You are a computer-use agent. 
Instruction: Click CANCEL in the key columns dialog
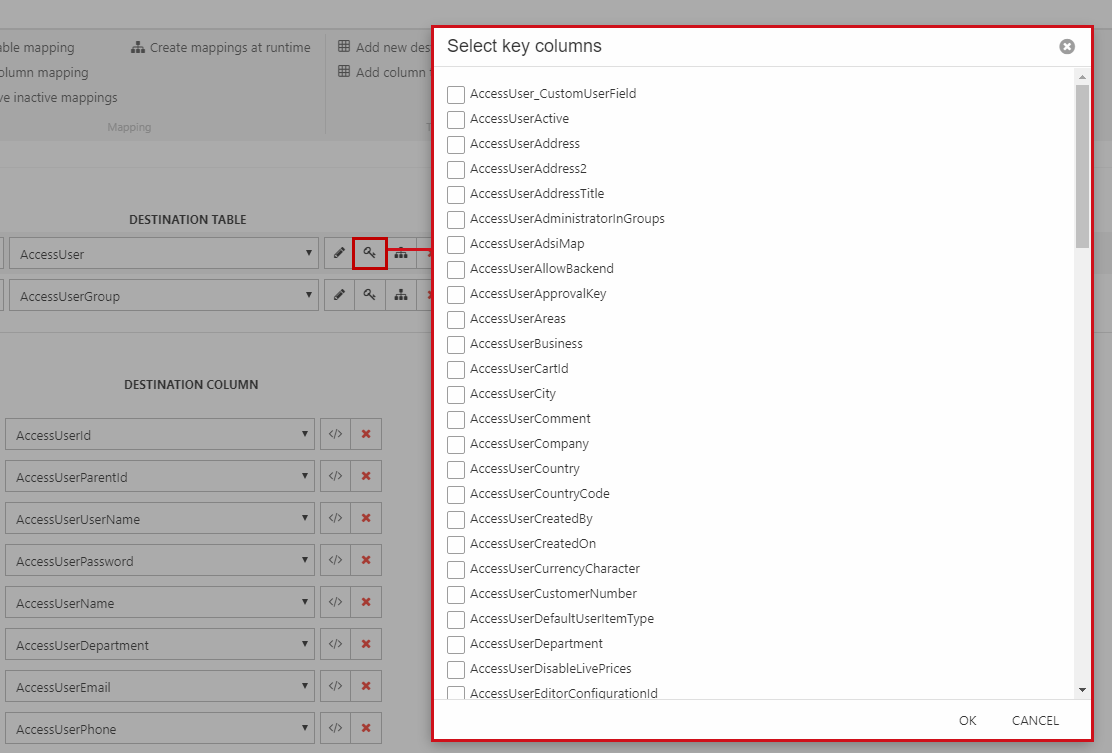point(1035,720)
